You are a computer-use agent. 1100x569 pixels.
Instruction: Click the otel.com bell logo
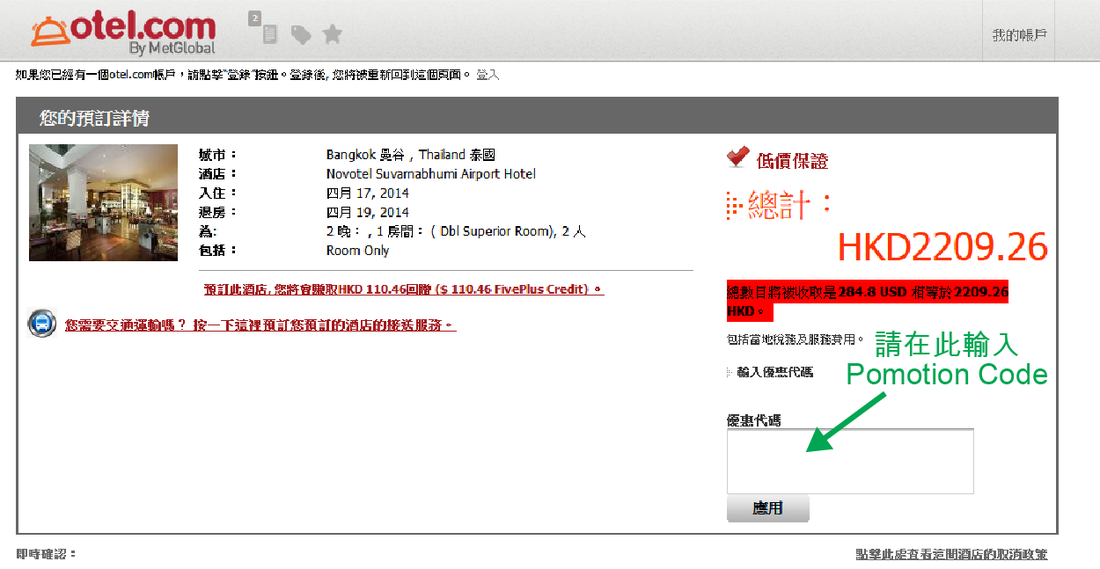click(x=49, y=30)
